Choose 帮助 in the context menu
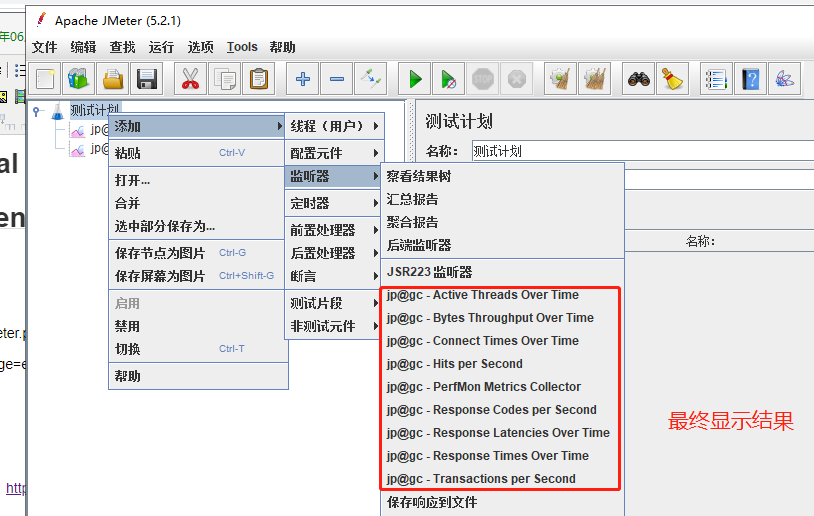This screenshot has height=516, width=814. [x=198, y=376]
